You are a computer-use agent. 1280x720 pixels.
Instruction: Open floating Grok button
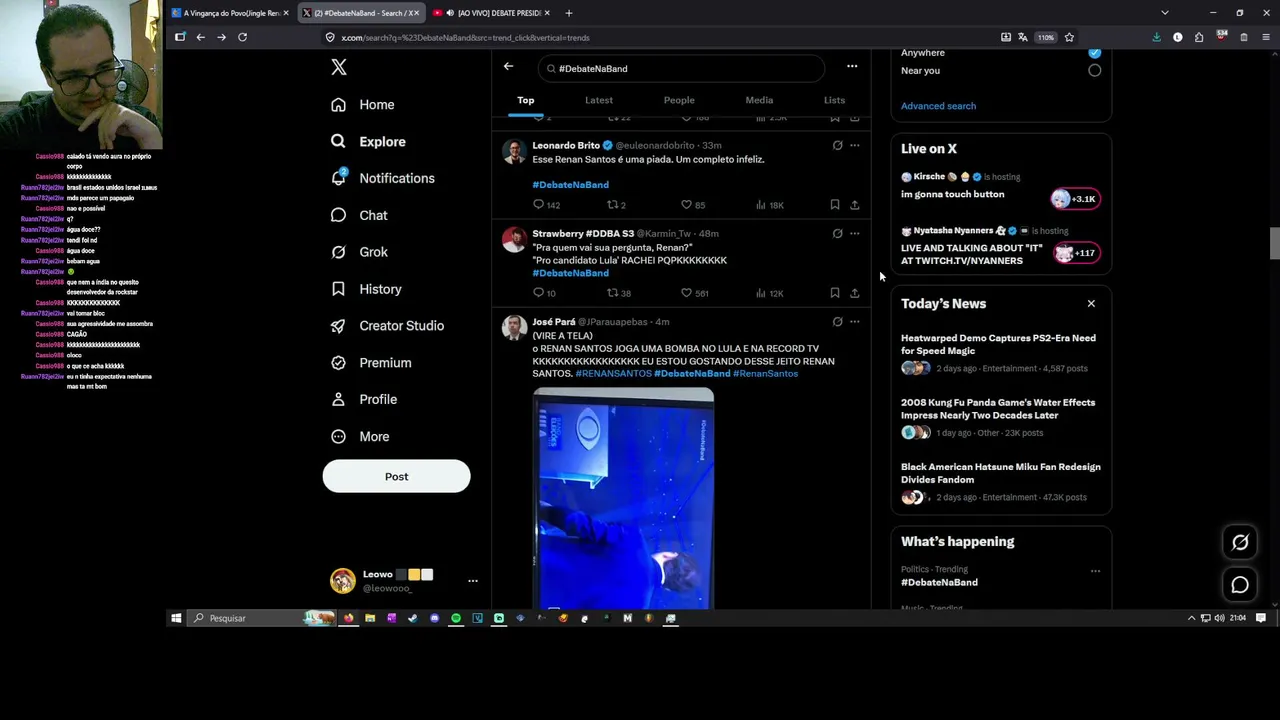[x=1240, y=542]
